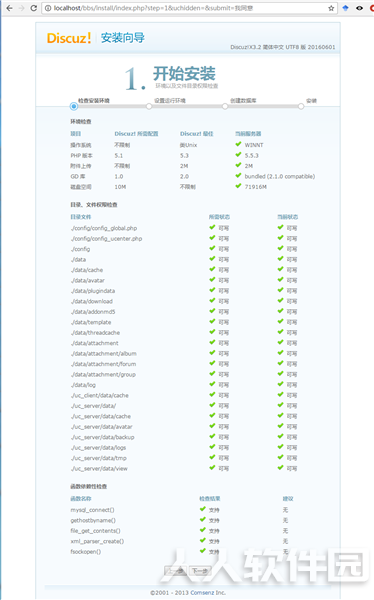Select the ./uc_server/data/avatar path text
374x600 pixels.
coord(101,427)
